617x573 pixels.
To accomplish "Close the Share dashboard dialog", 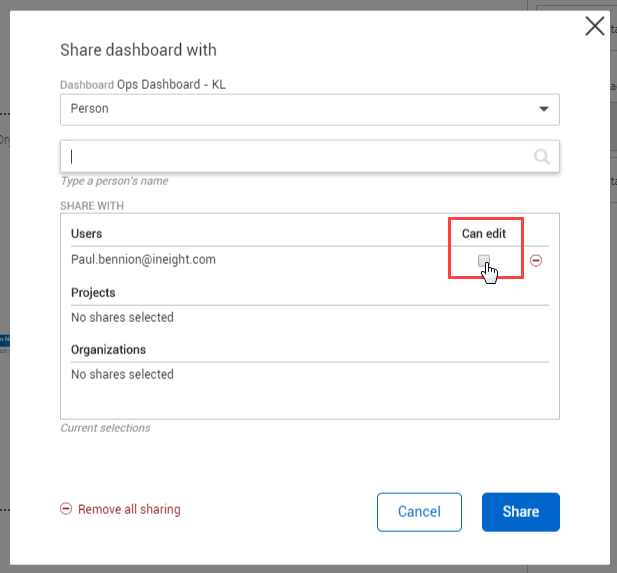I will pyautogui.click(x=595, y=26).
